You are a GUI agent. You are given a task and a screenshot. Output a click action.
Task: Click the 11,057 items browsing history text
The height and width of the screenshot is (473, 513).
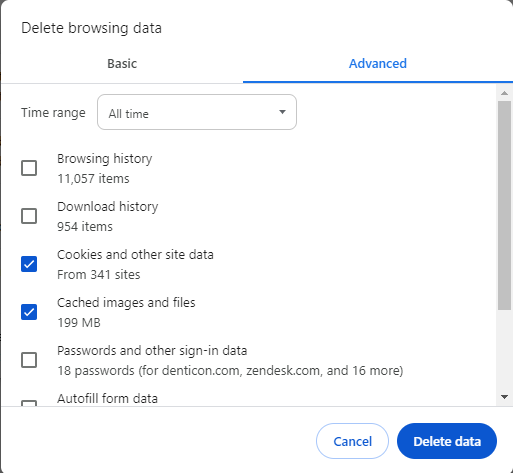pyautogui.click(x=93, y=179)
